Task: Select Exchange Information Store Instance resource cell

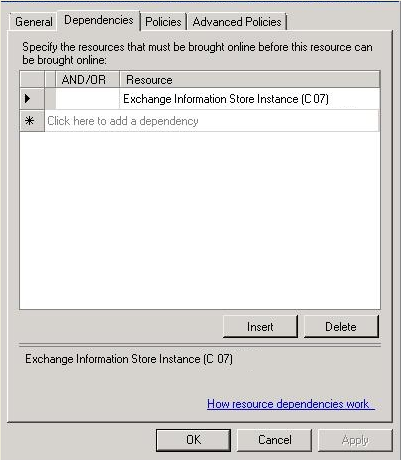Action: [x=249, y=99]
